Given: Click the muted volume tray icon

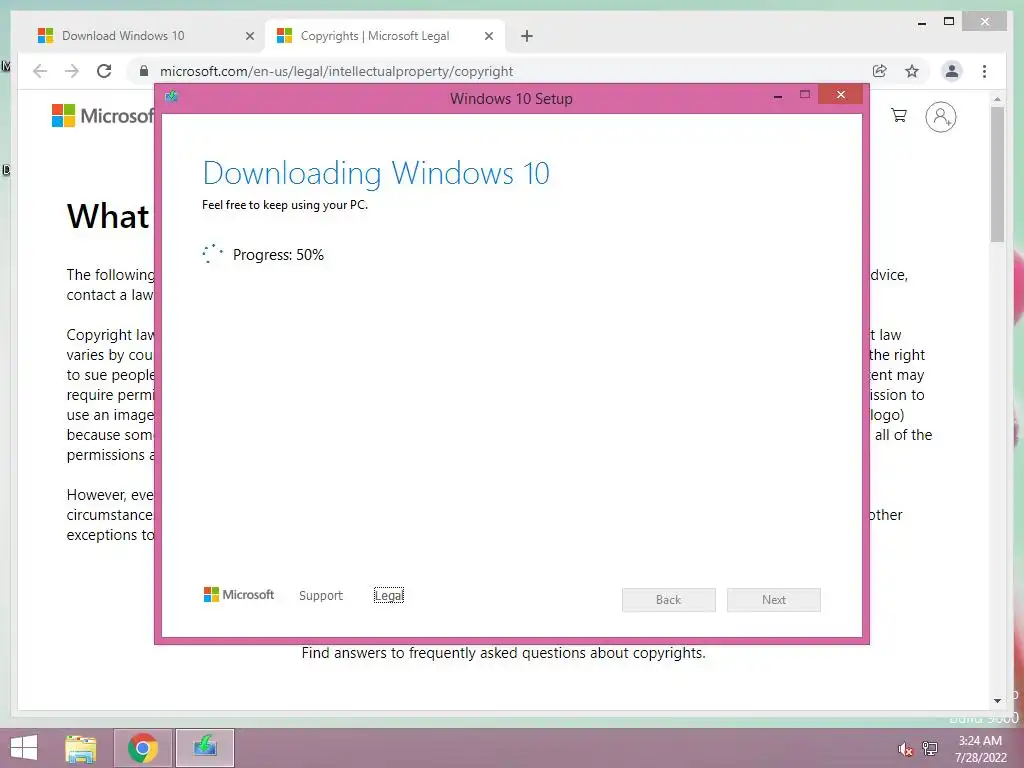Looking at the screenshot, I should click(905, 749).
